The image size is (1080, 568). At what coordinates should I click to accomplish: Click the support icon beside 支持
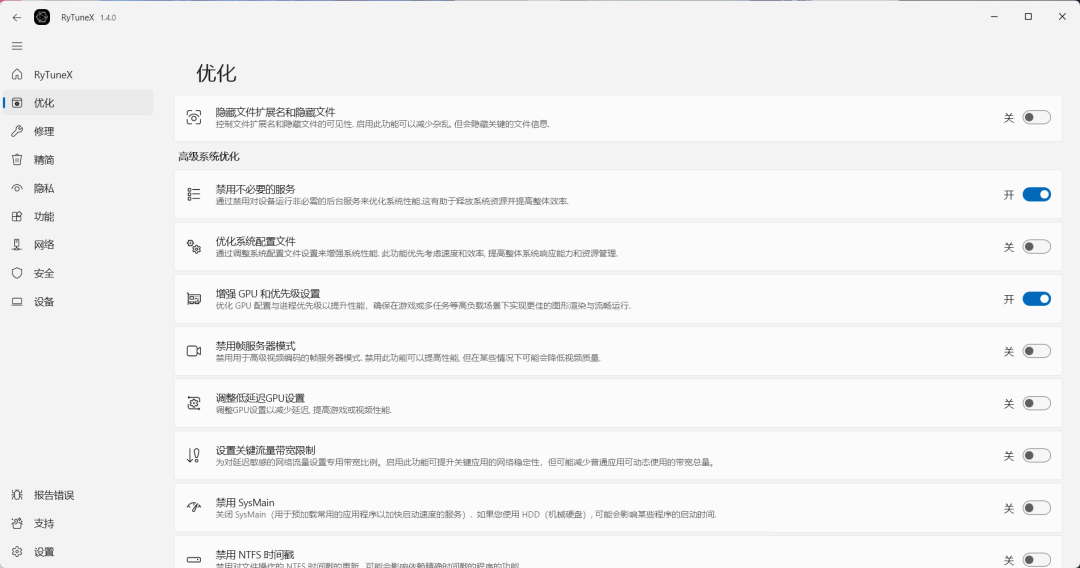click(17, 523)
